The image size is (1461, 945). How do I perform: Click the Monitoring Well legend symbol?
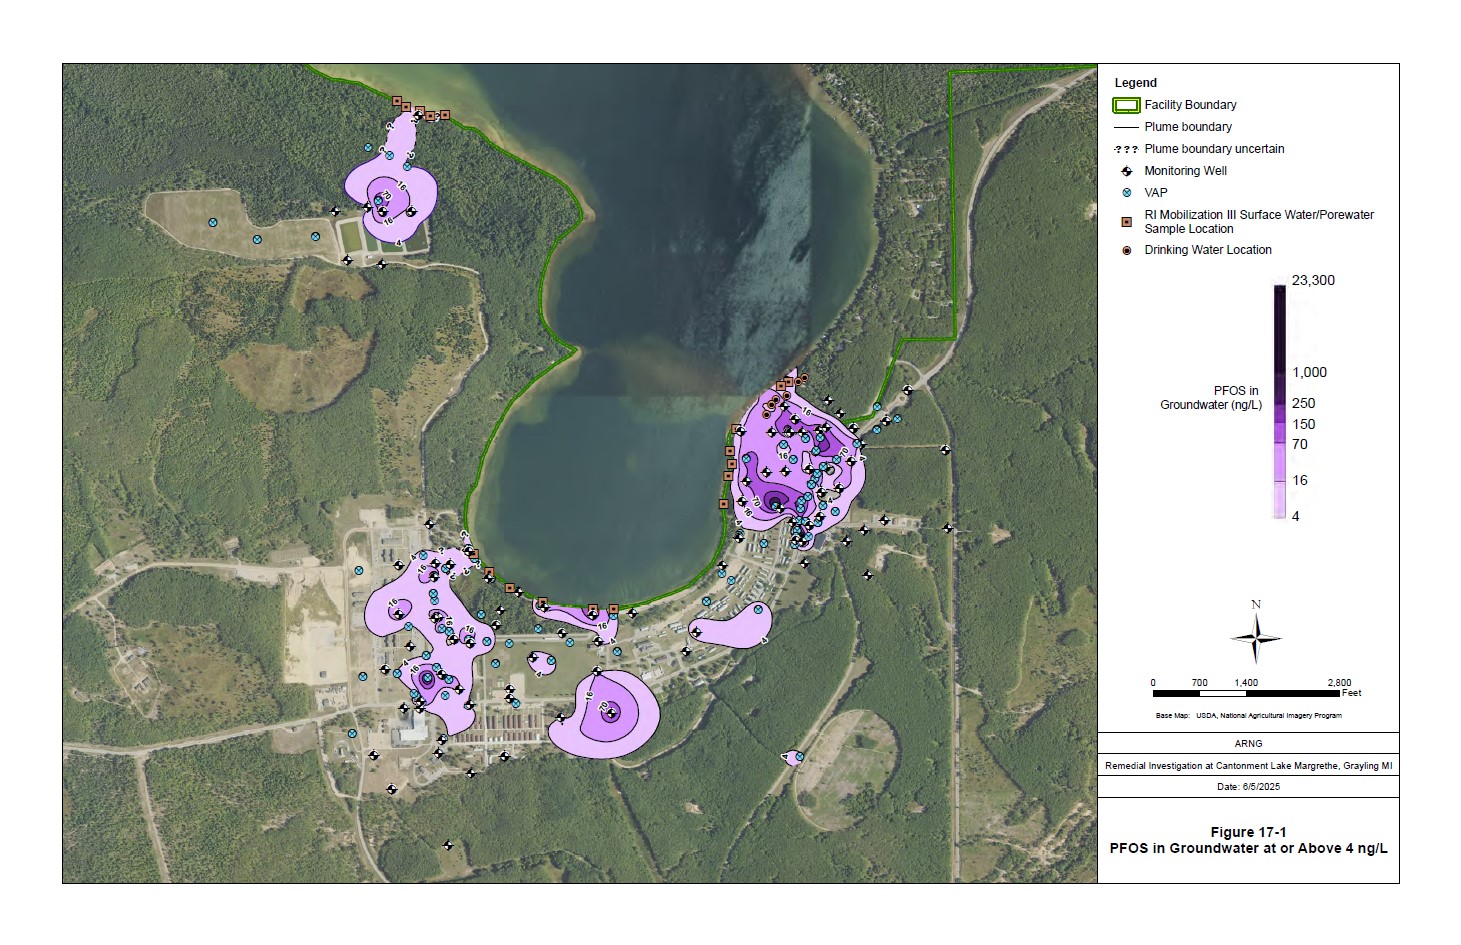pos(1127,171)
